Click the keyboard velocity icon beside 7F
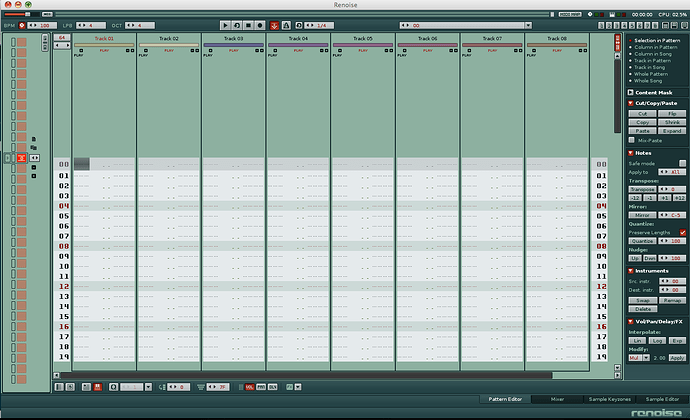This screenshot has height=420, width=690. [201, 387]
